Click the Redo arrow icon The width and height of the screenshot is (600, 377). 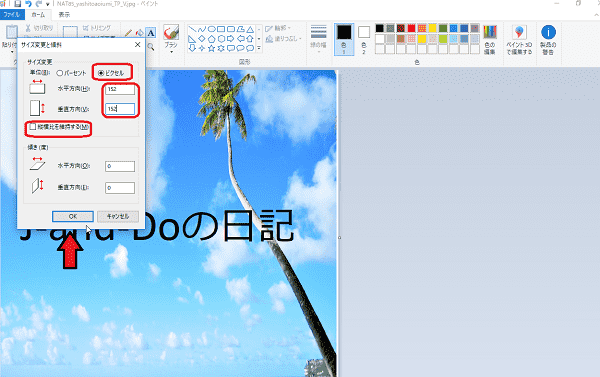(39, 4)
